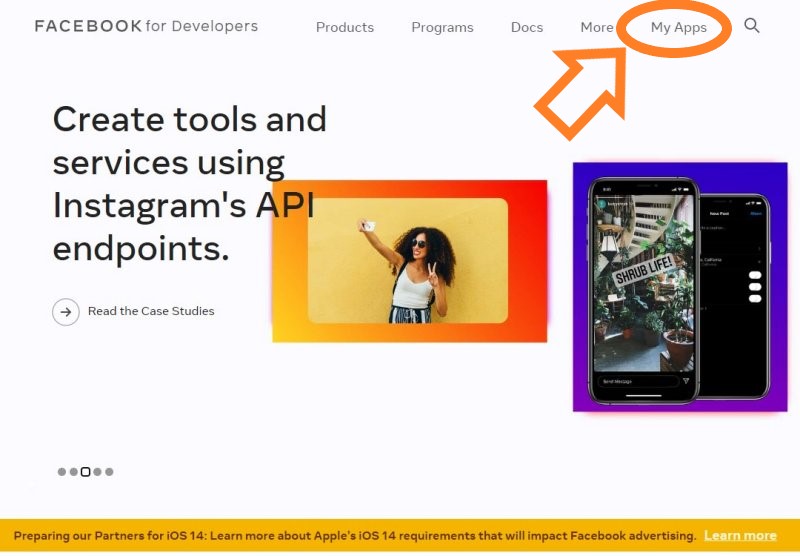Select the second carousel dot
This screenshot has height=556, width=800.
point(73,472)
